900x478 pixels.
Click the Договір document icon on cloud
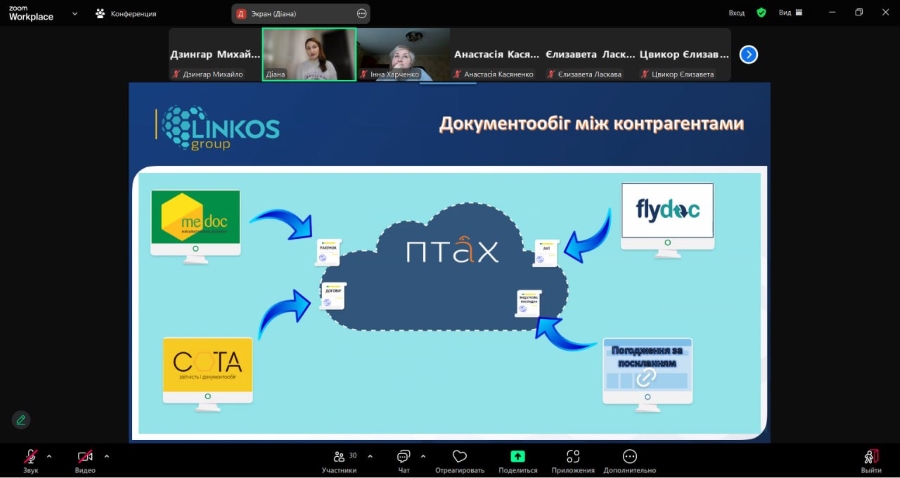pyautogui.click(x=333, y=296)
